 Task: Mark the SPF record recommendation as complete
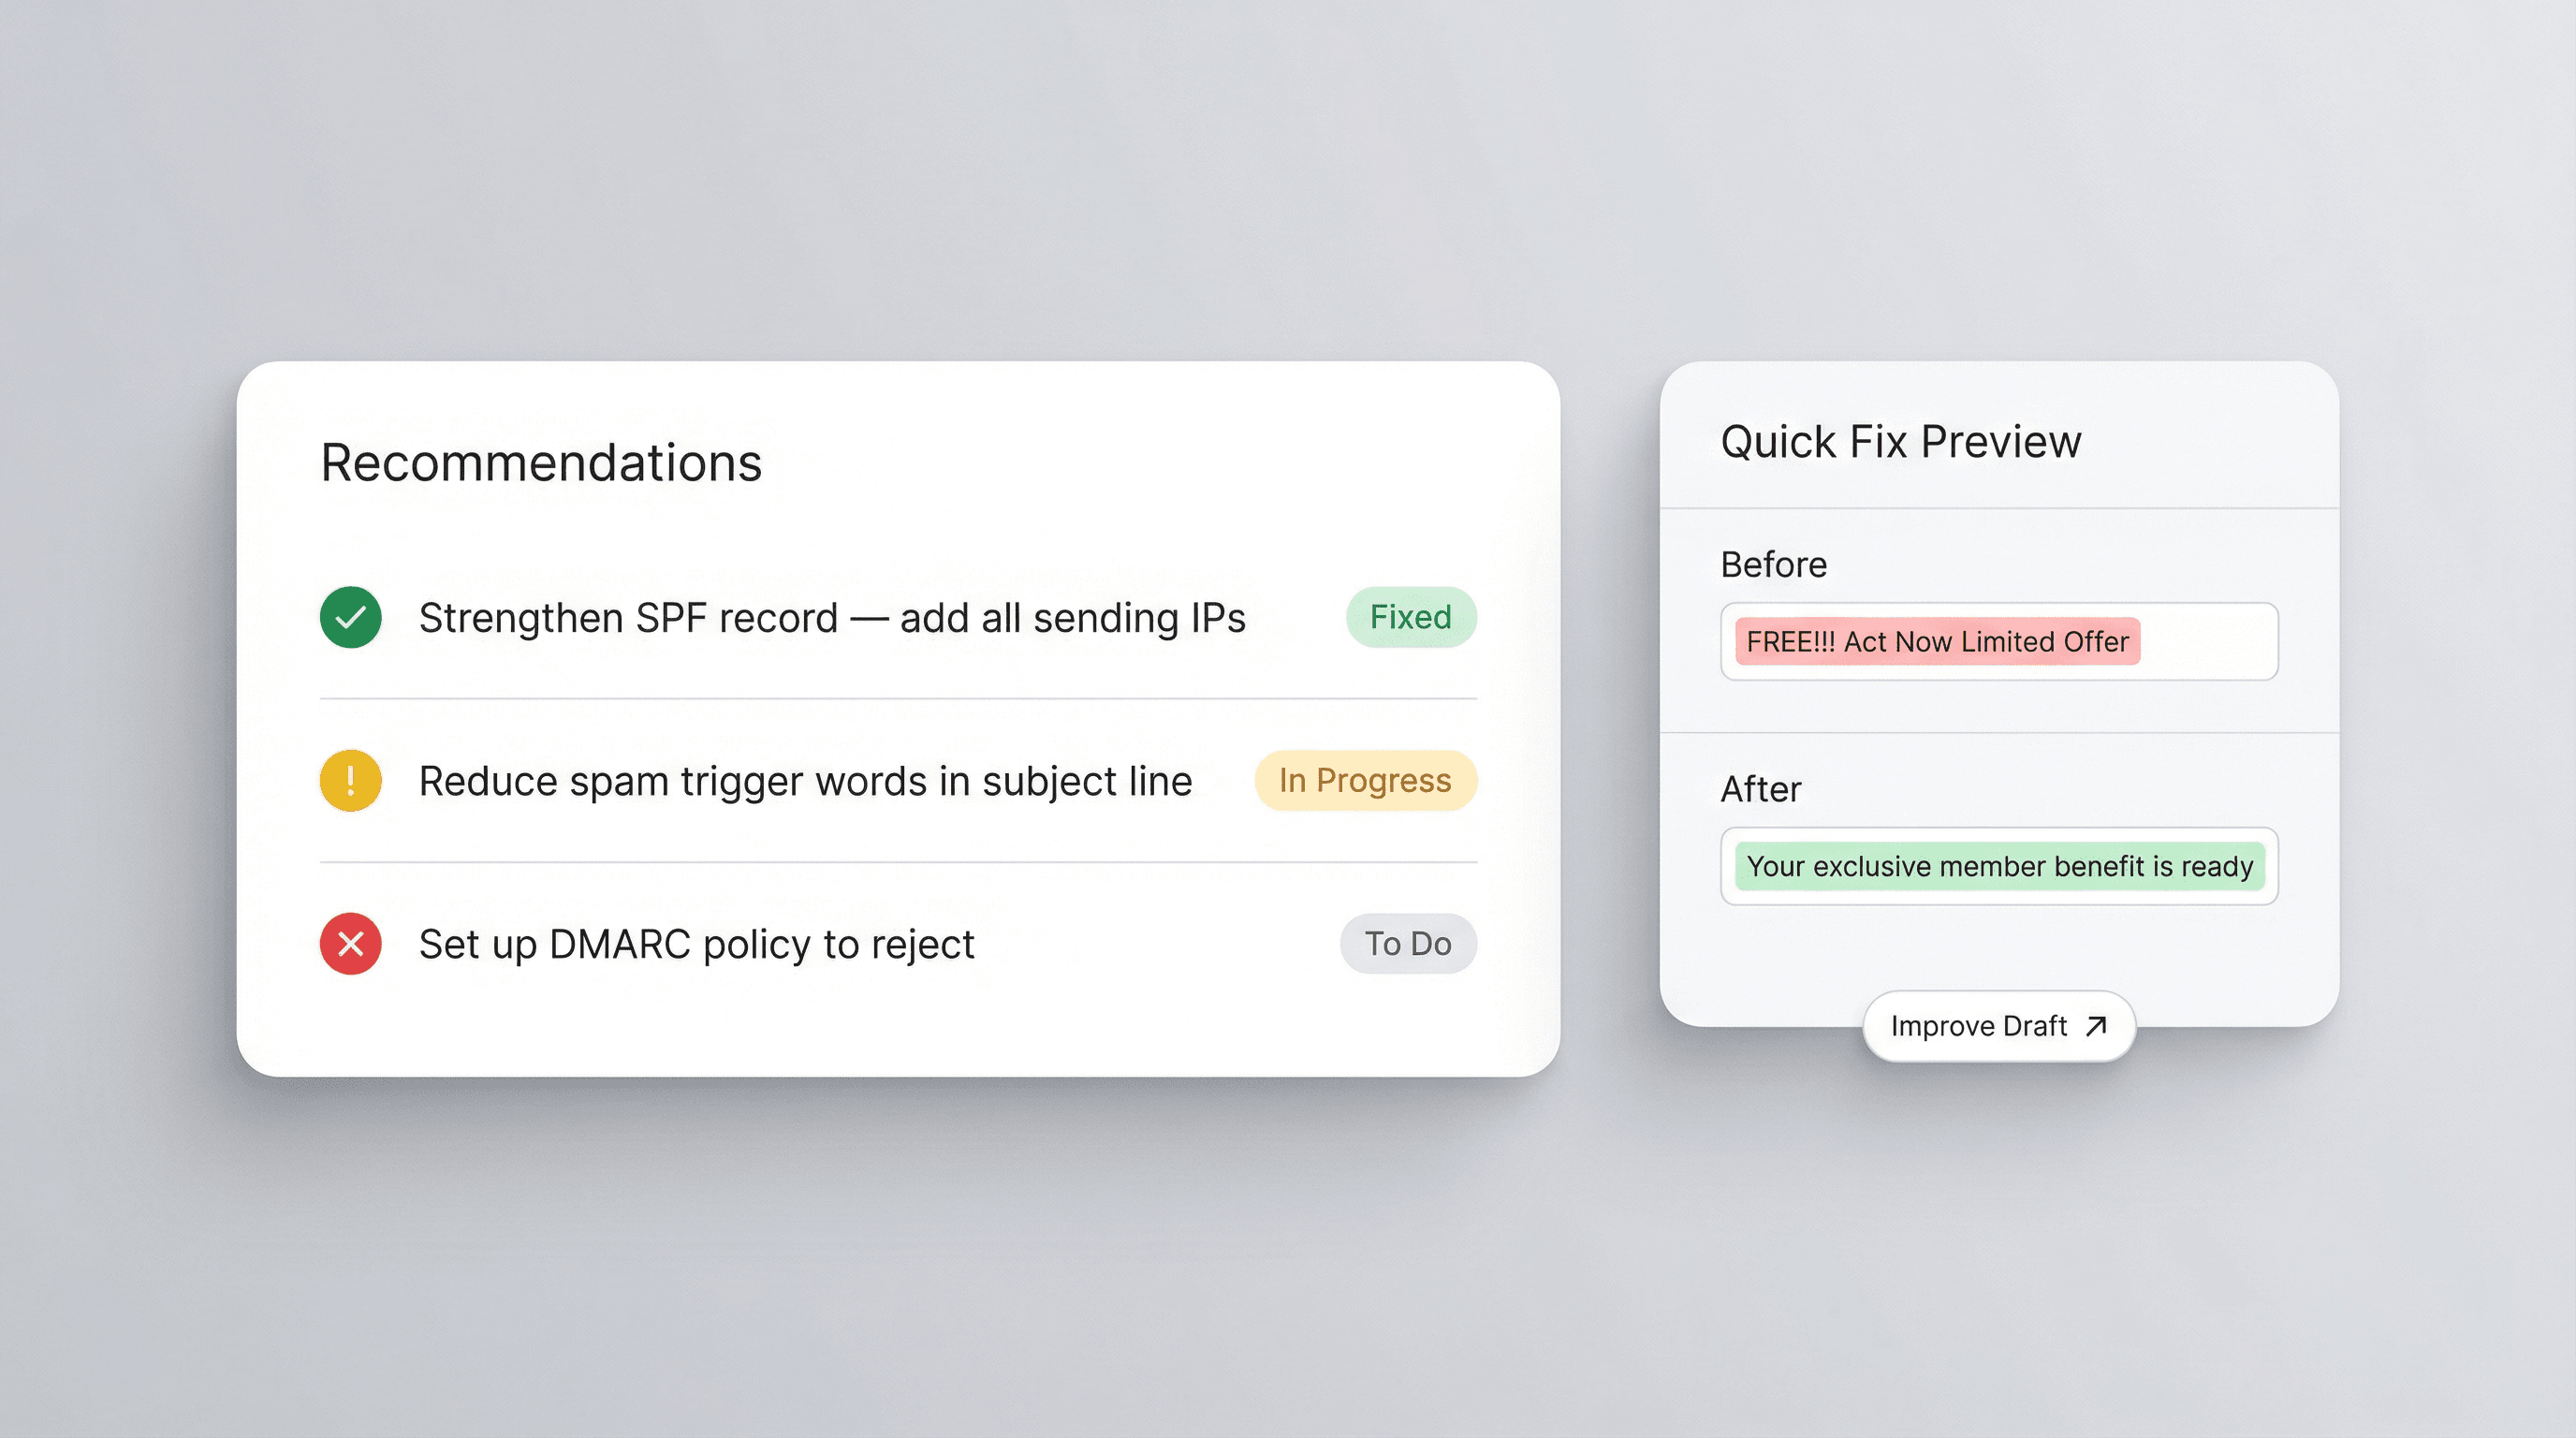pos(349,617)
